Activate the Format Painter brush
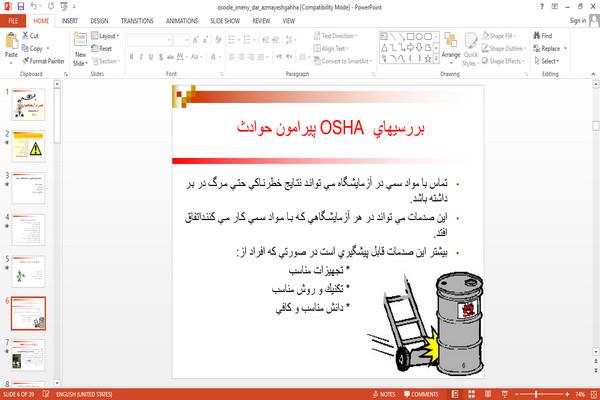Viewport: 600px width, 400px height. pyautogui.click(x=43, y=61)
